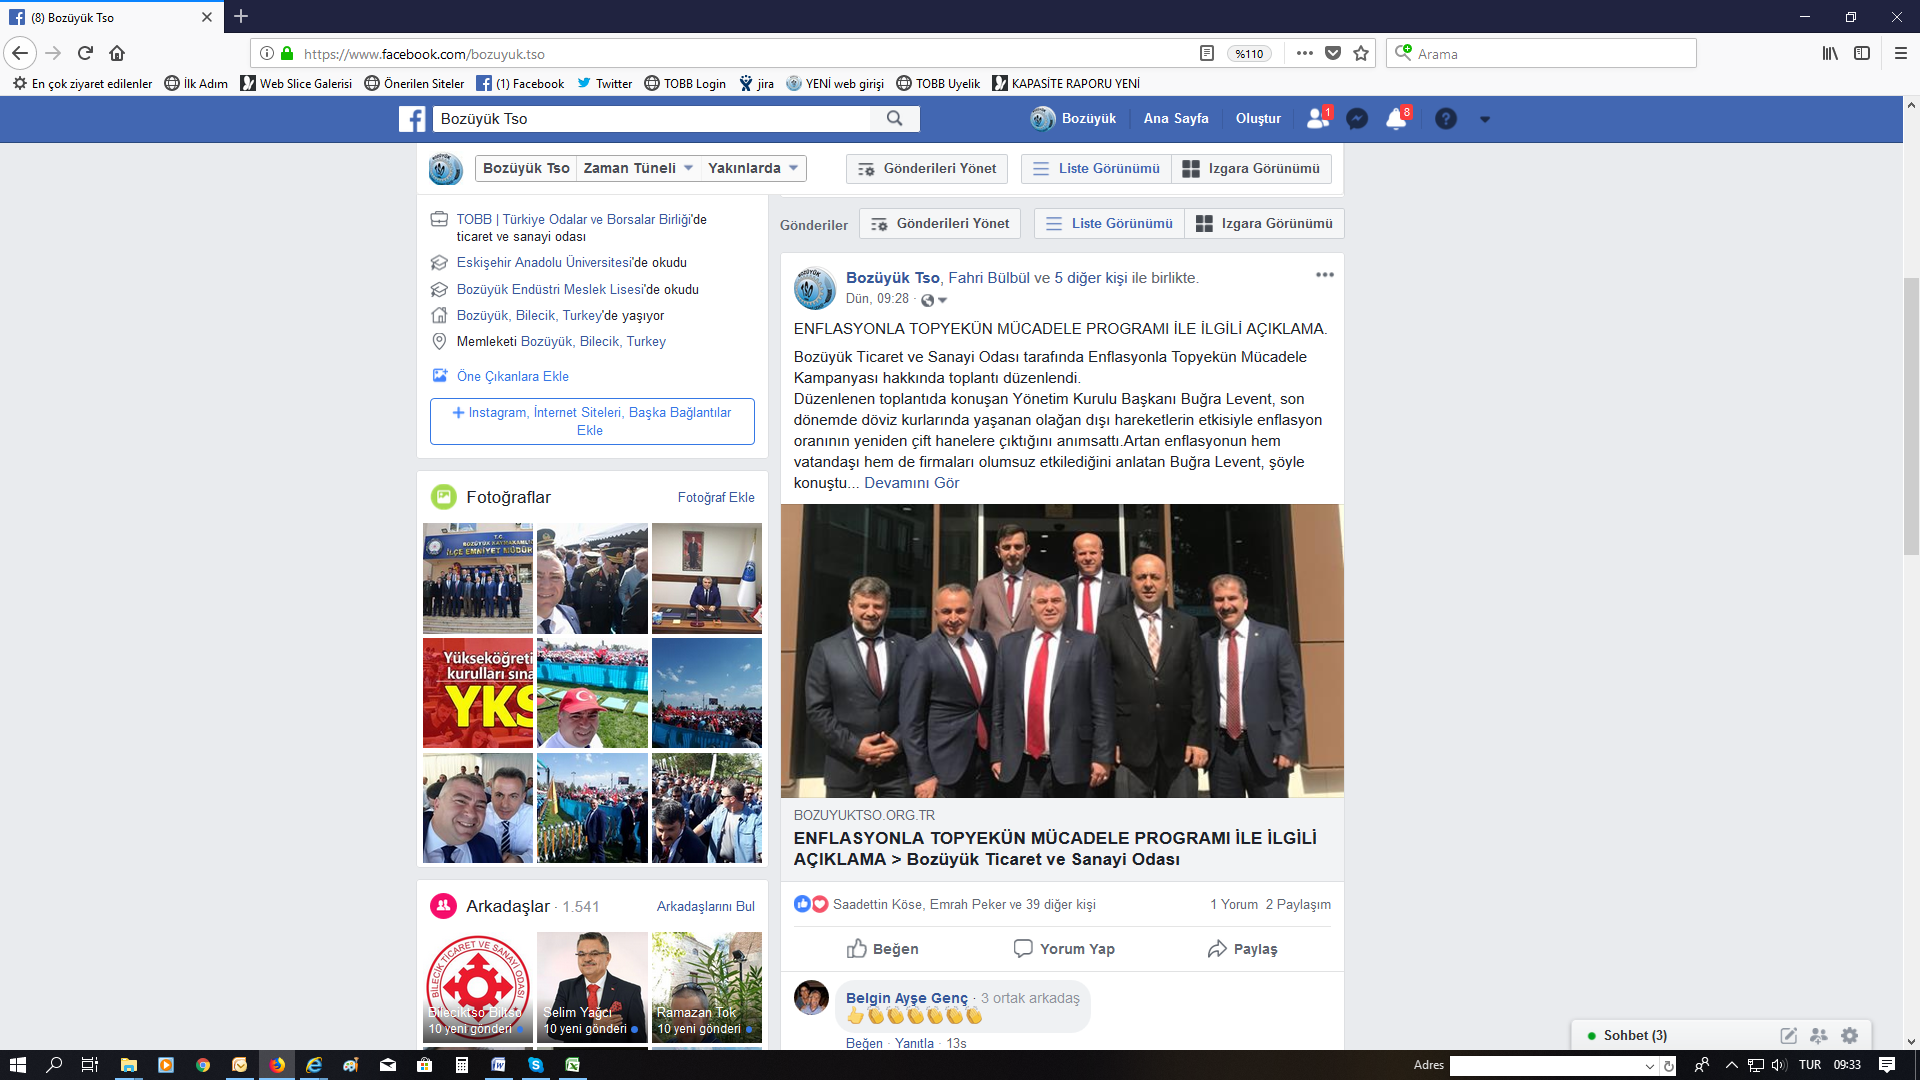Viewport: 1920px width, 1080px height.
Task: Open page actions three-dot menu in address bar
Action: 1305,53
